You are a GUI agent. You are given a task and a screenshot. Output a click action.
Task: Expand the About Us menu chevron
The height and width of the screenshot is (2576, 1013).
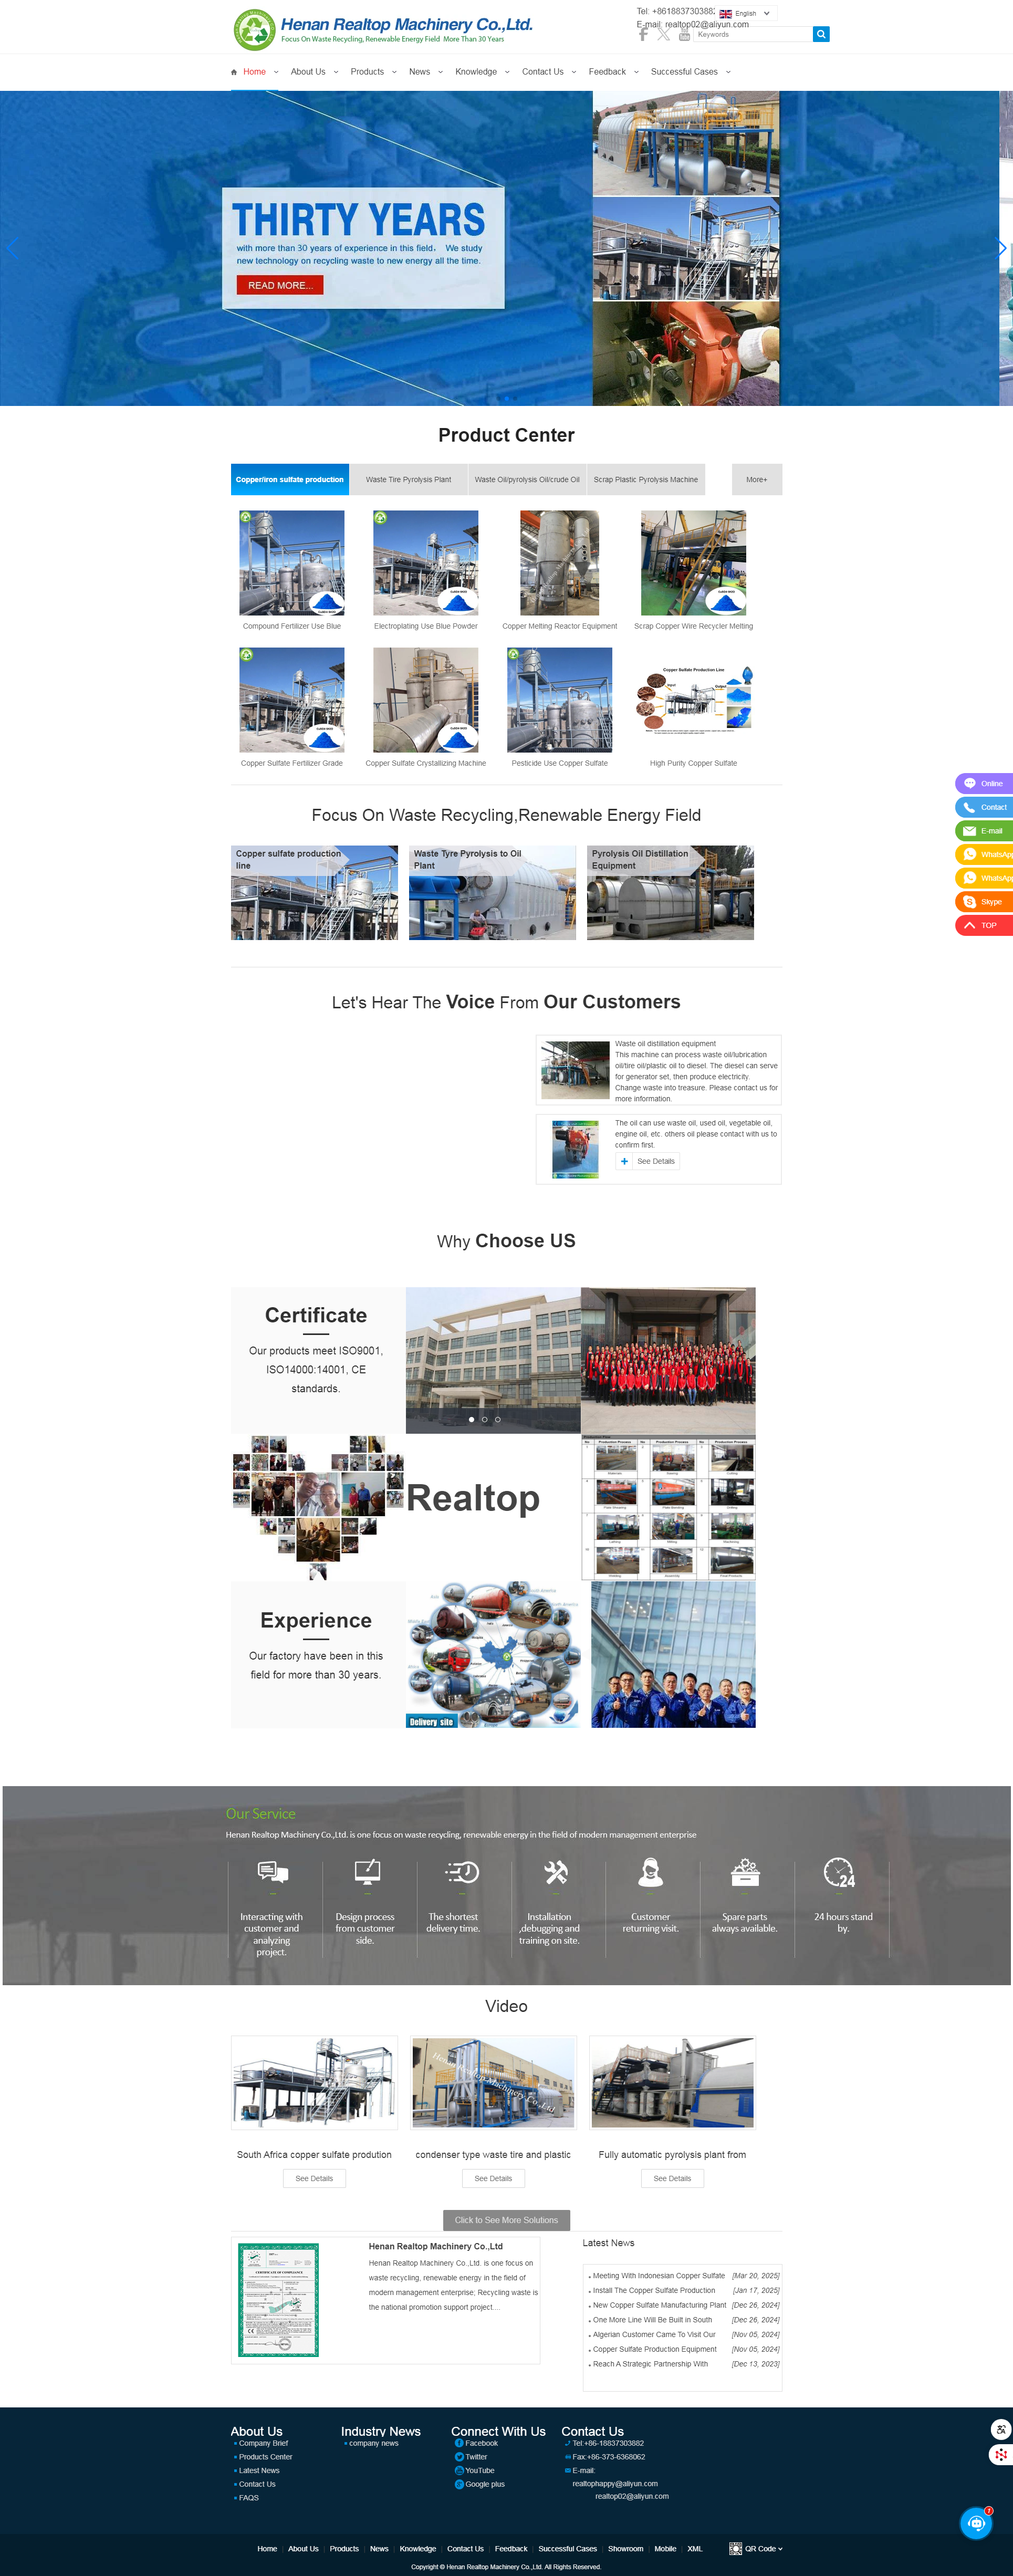[x=336, y=72]
